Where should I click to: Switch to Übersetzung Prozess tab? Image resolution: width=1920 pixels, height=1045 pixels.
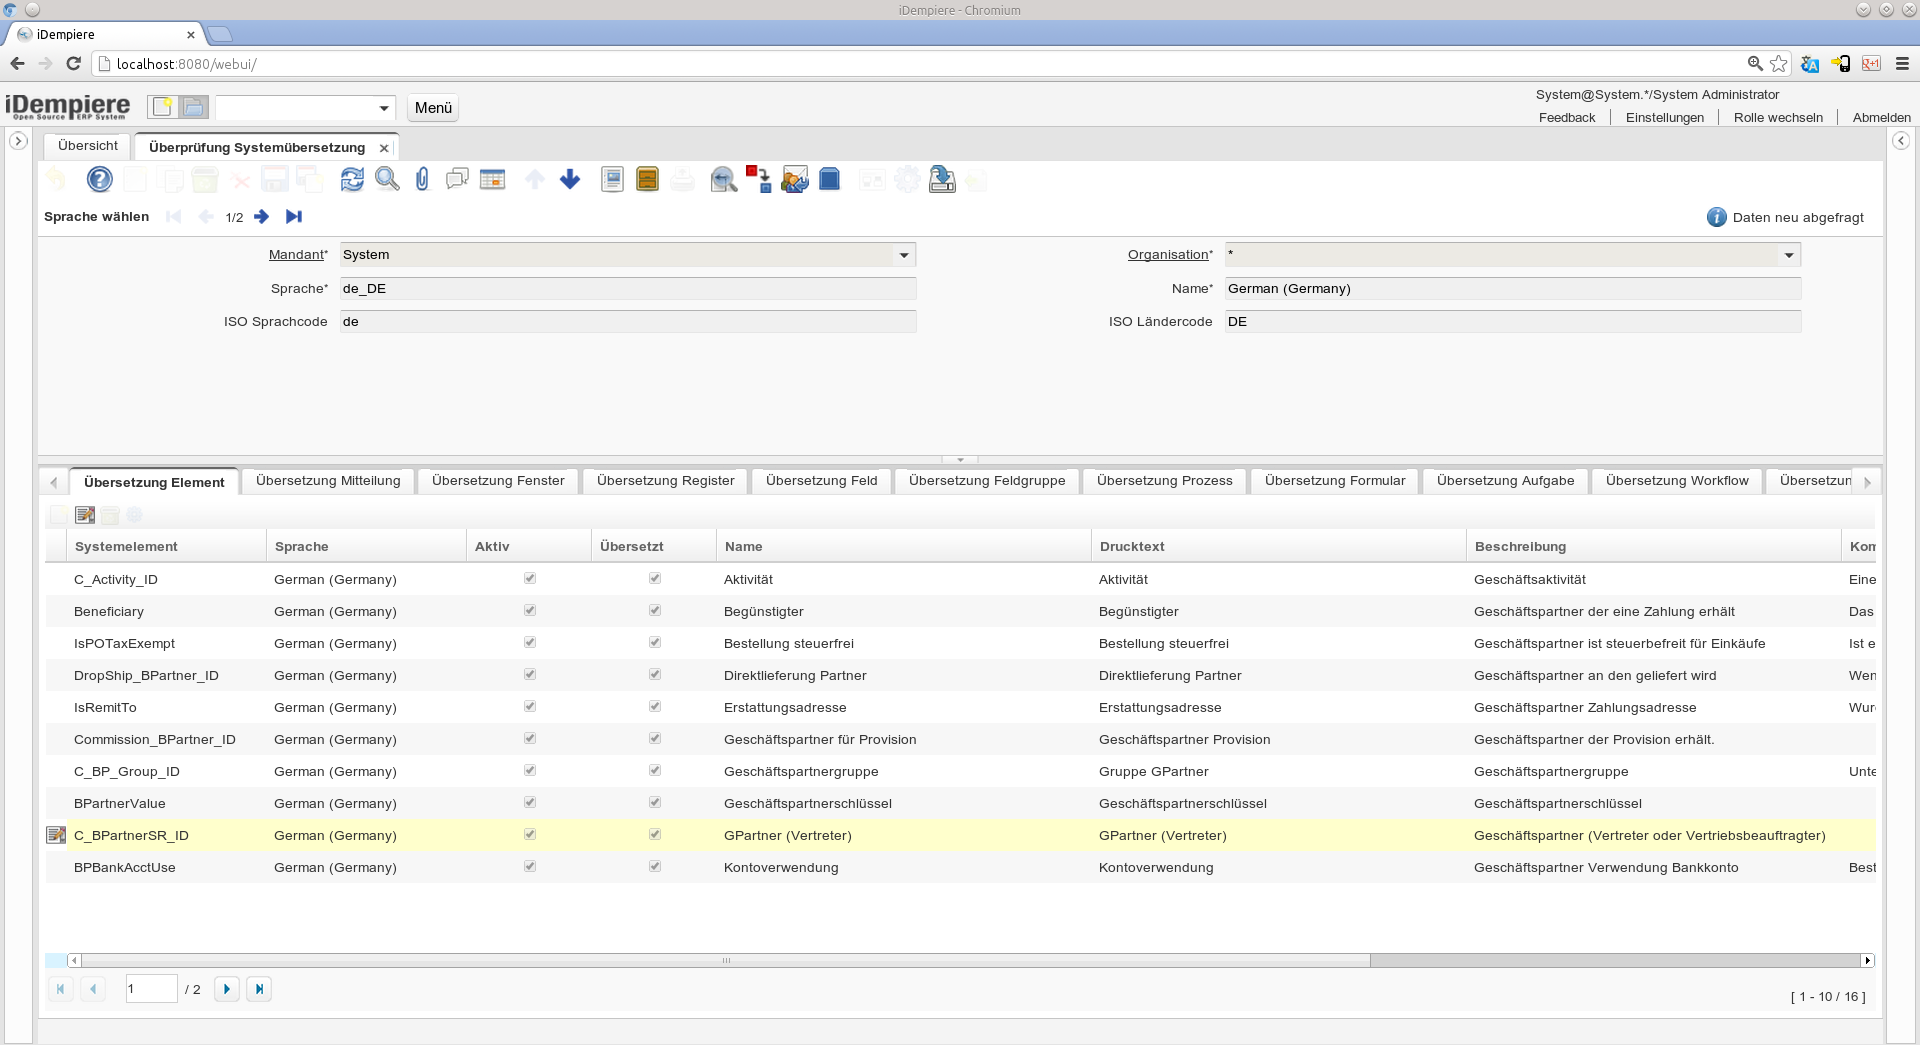[1165, 481]
